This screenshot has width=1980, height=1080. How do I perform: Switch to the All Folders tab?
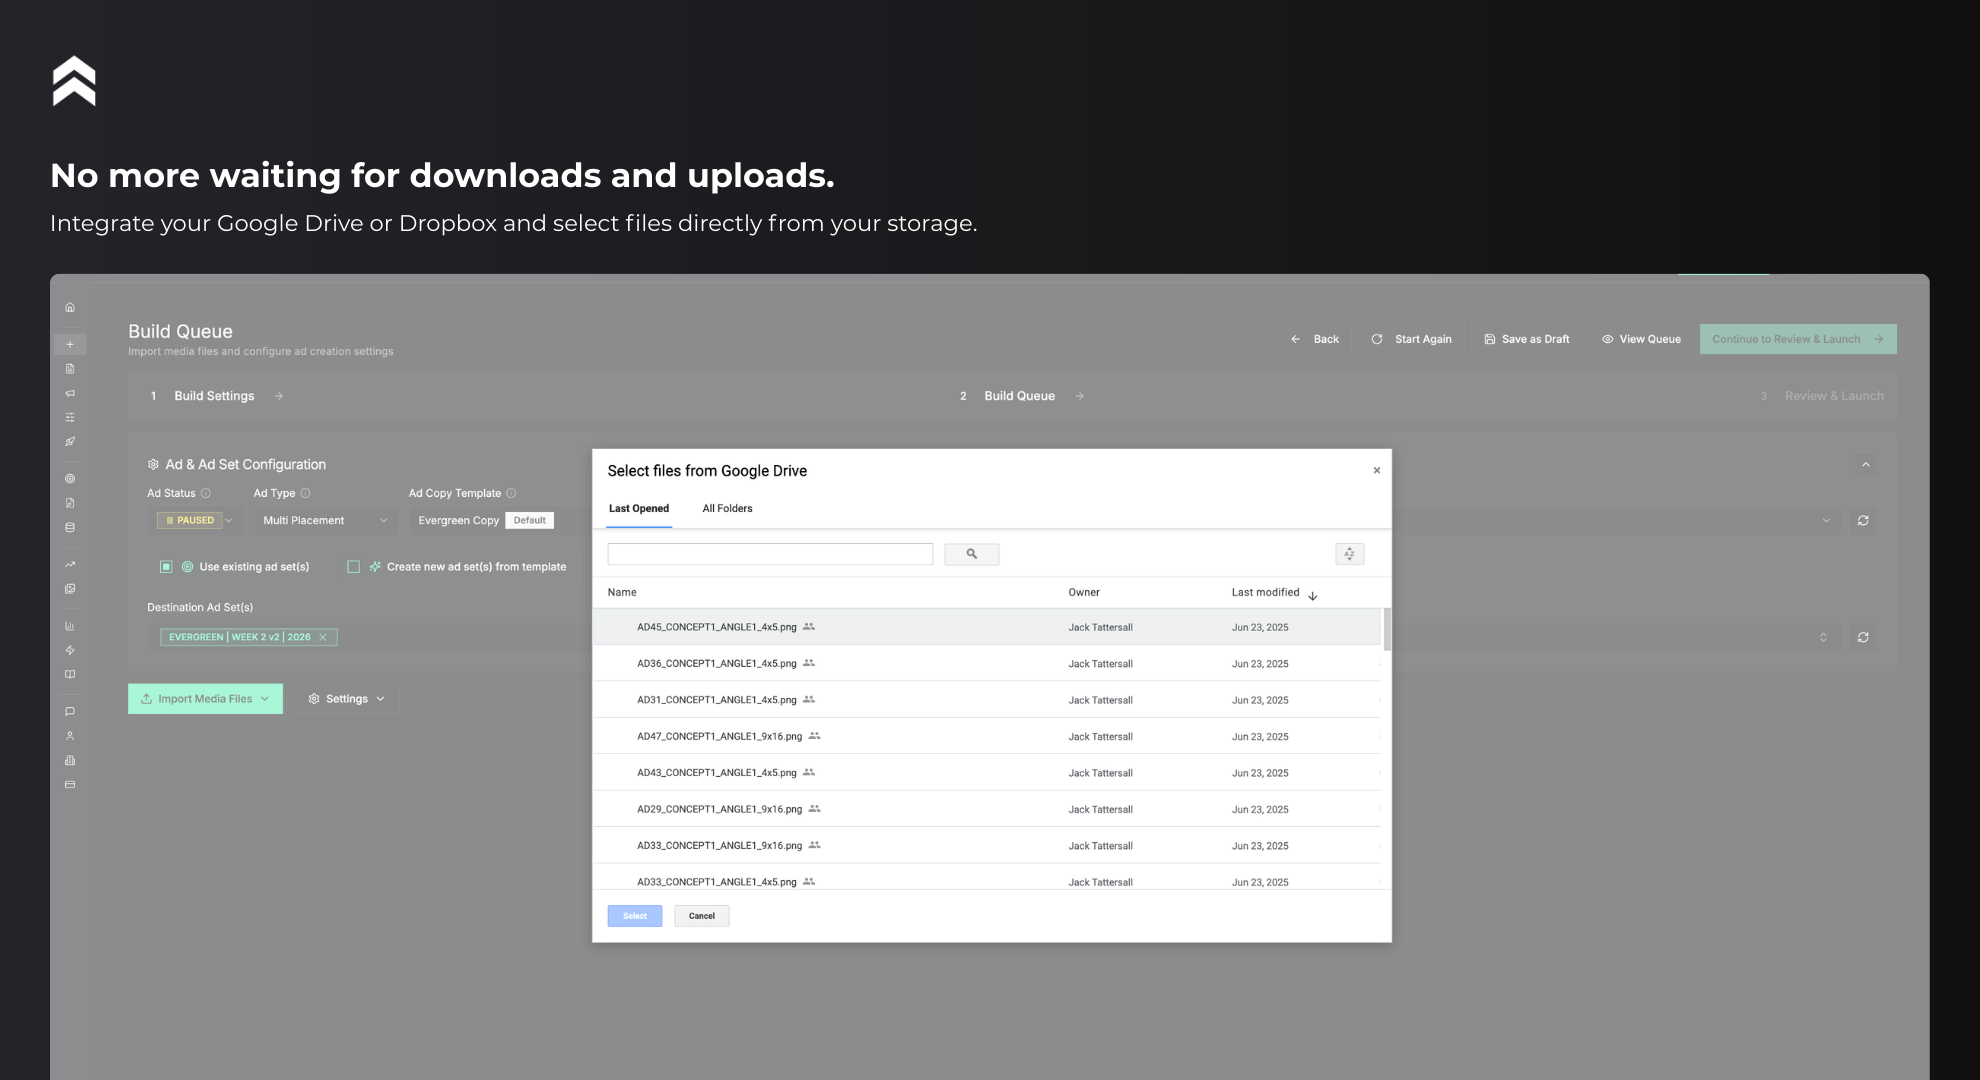(727, 508)
